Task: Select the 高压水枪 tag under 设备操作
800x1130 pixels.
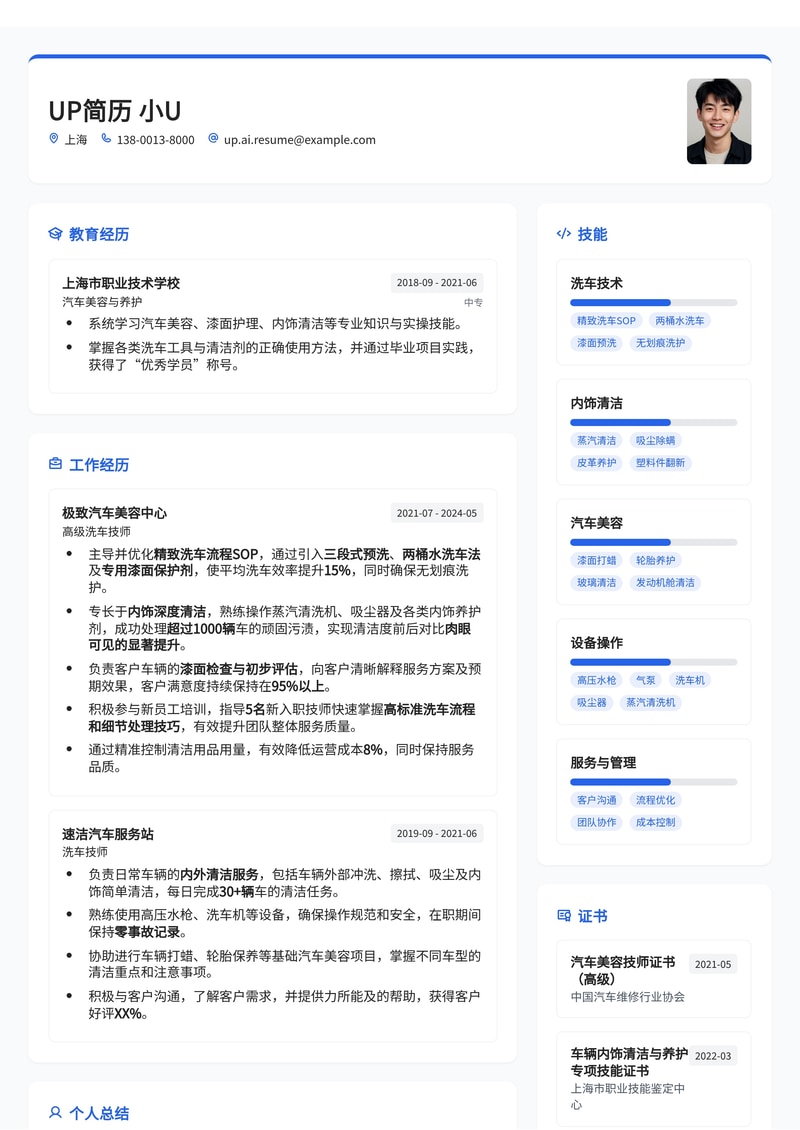Action: click(597, 679)
